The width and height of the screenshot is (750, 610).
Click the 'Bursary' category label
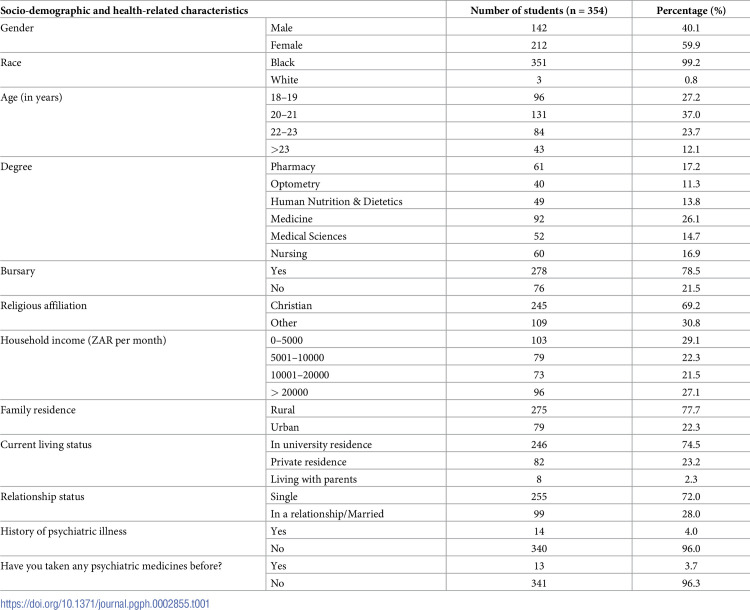[x=18, y=271]
